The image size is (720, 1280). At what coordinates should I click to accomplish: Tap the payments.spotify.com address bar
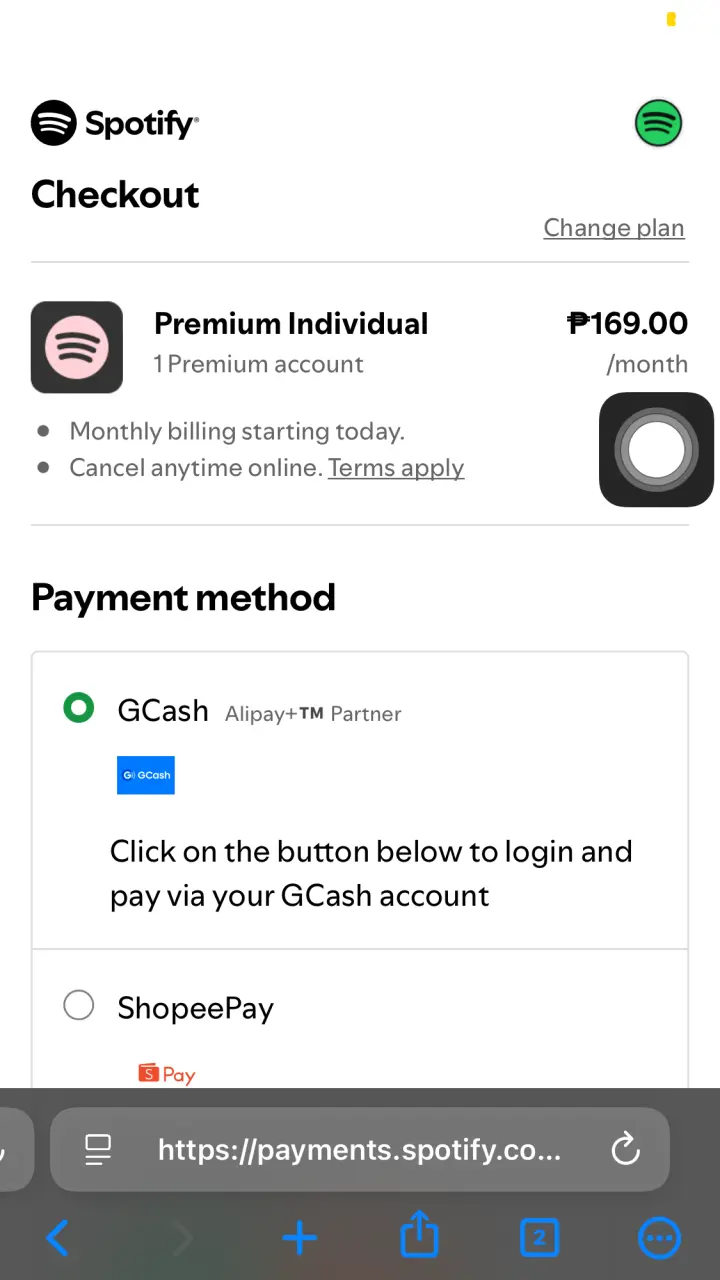(x=359, y=1149)
